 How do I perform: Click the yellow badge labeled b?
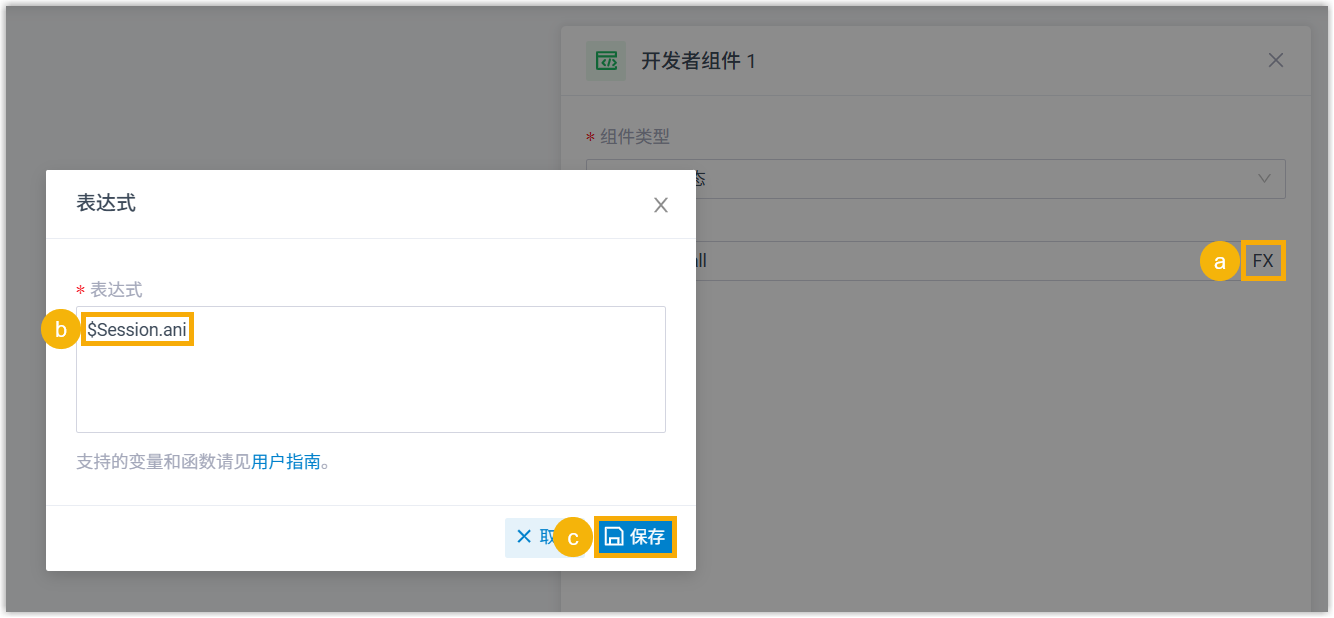pos(60,329)
